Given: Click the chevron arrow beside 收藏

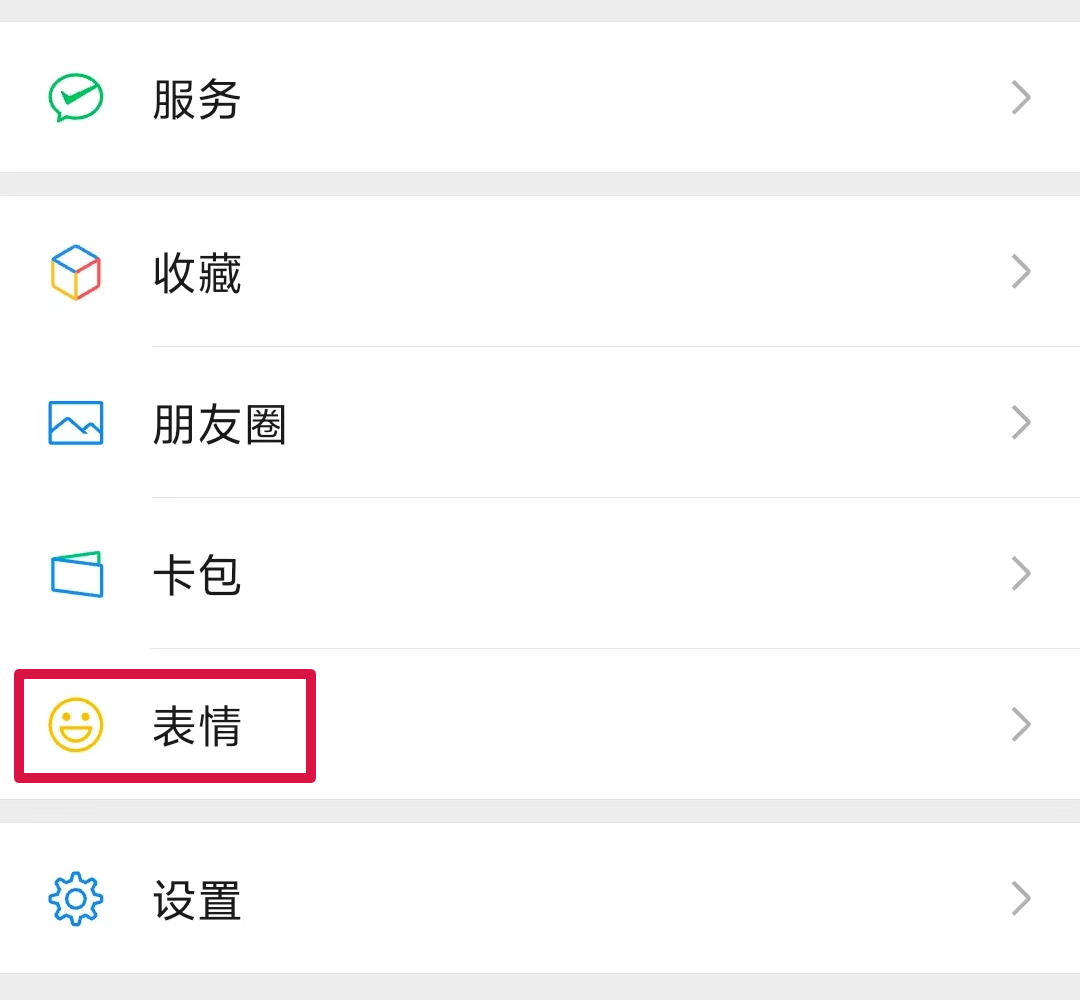Looking at the screenshot, I should (1021, 272).
